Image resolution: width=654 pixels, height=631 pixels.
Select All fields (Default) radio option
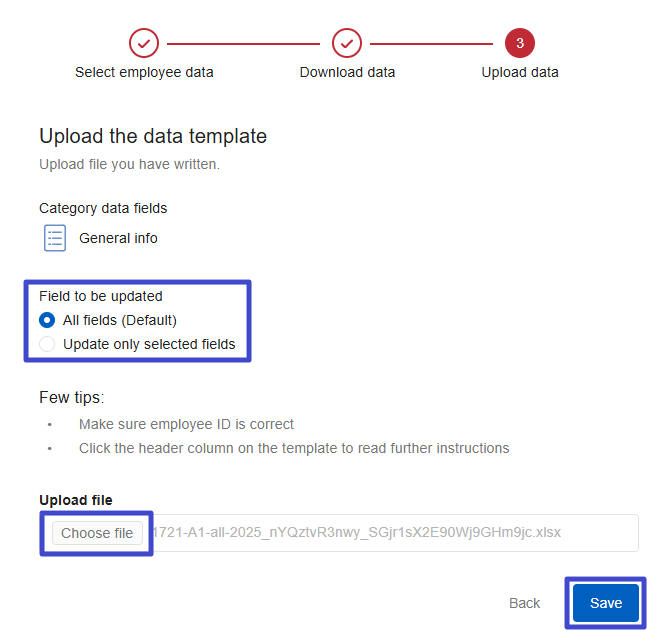47,320
